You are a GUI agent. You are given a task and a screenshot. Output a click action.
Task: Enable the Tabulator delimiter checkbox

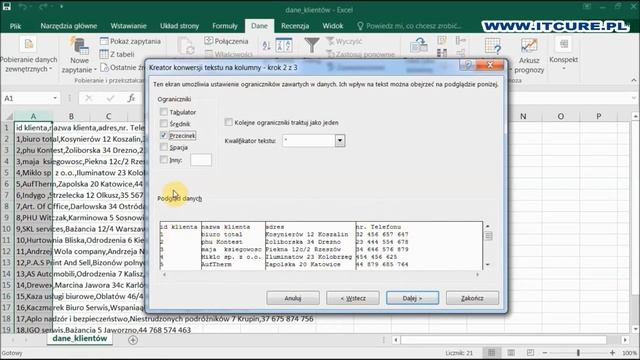[164, 112]
